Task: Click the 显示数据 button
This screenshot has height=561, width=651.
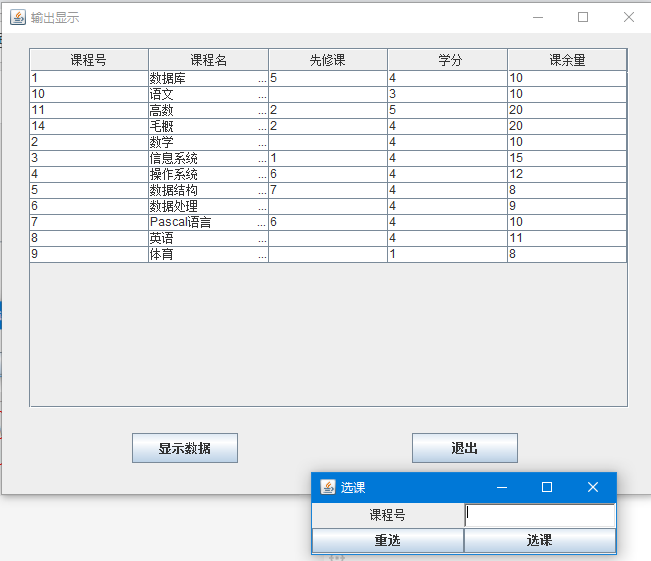Action: pos(185,448)
